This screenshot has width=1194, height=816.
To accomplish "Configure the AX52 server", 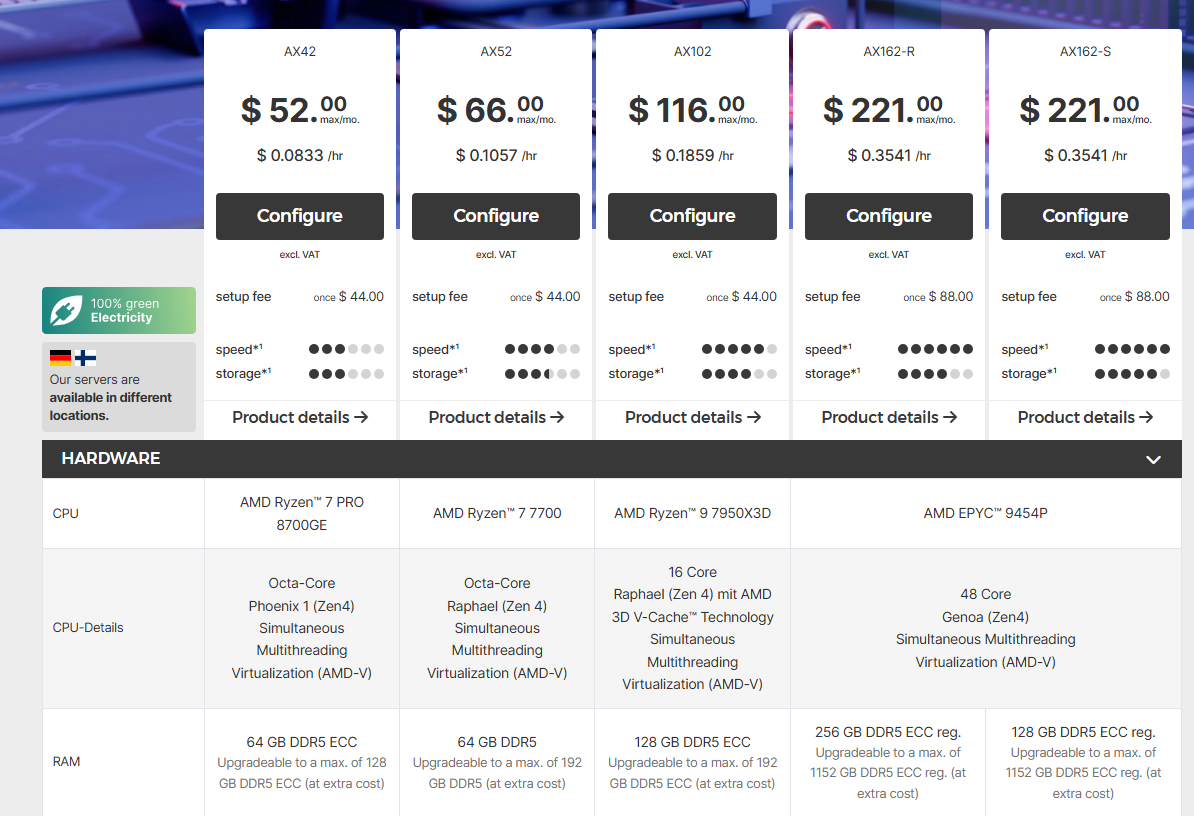I will pyautogui.click(x=496, y=216).
